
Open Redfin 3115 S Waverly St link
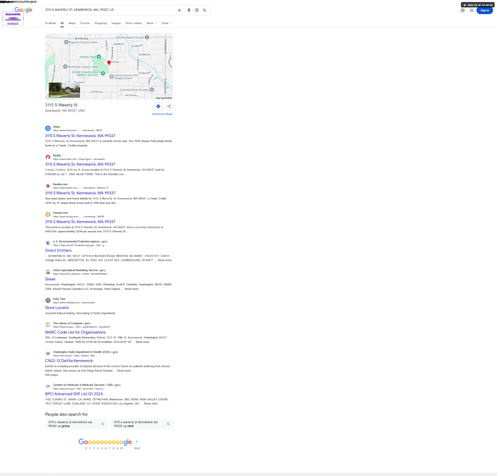pyautogui.click(x=80, y=164)
